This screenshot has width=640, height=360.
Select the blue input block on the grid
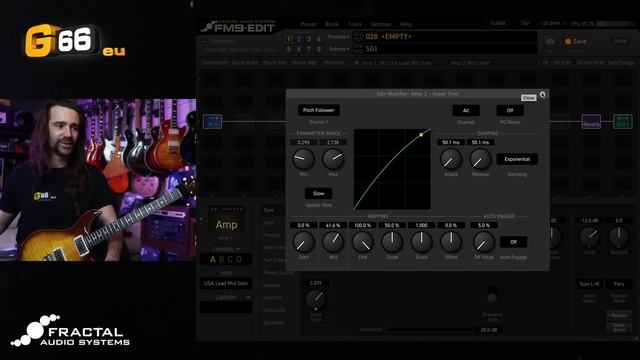tap(213, 122)
